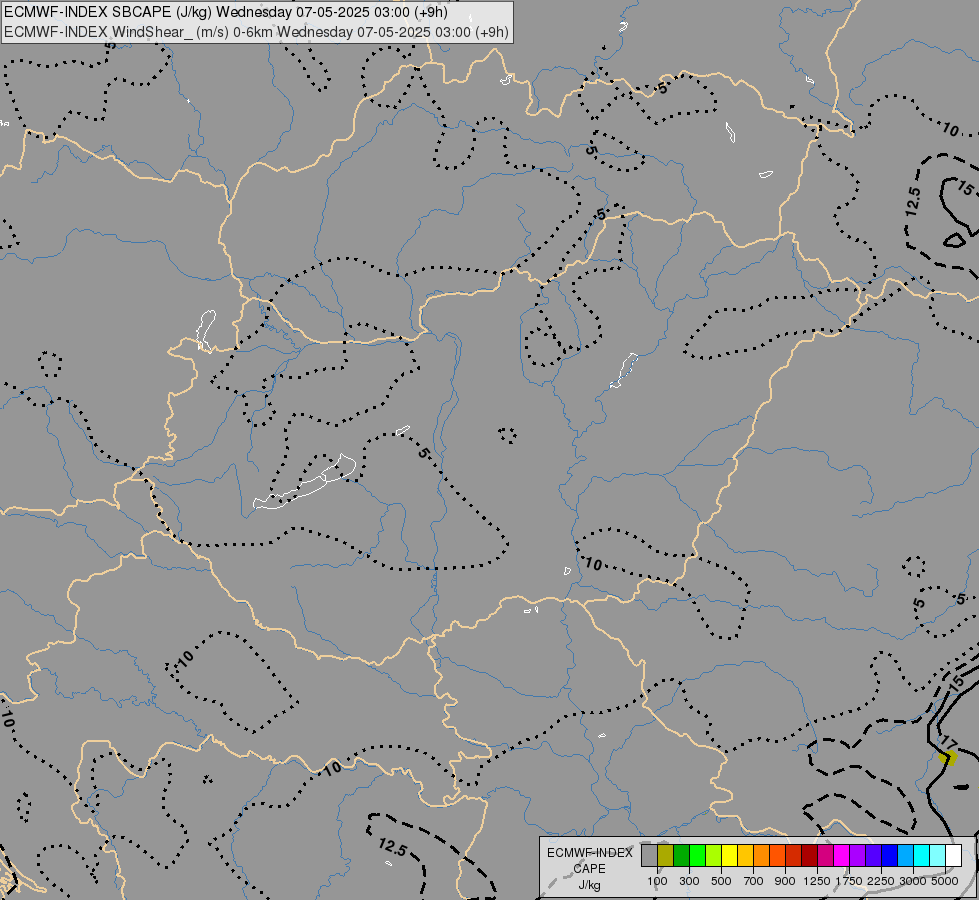
Task: Click the 300 value in legend scale
Action: pyautogui.click(x=689, y=881)
